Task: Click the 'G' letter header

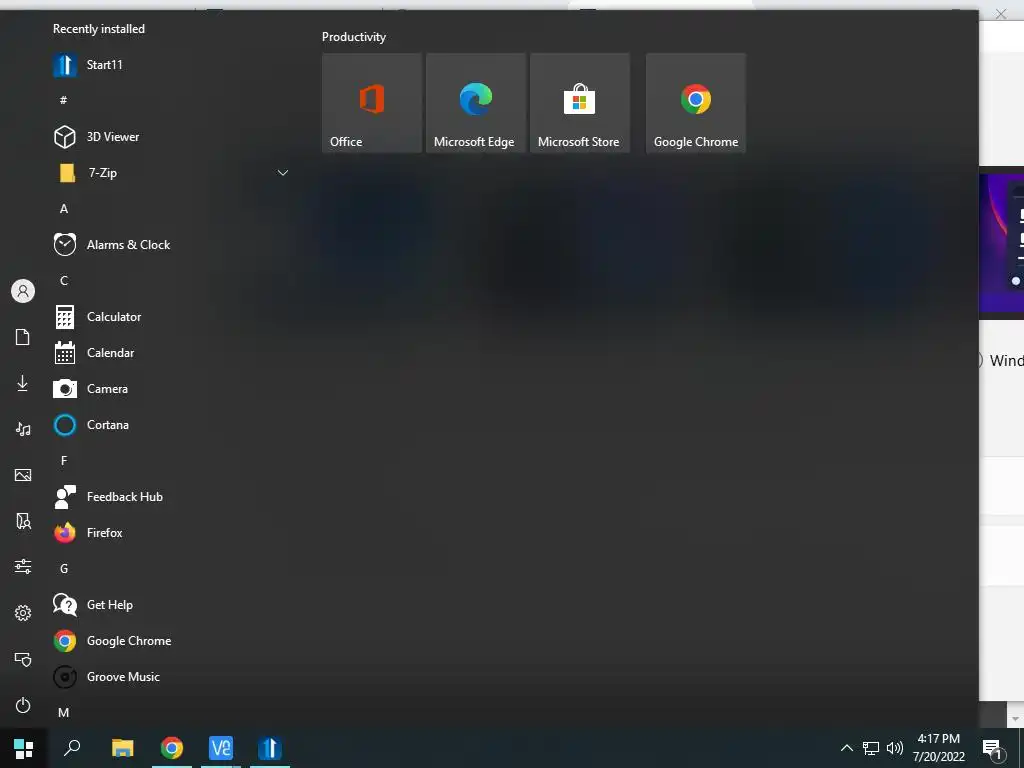Action: click(x=63, y=569)
